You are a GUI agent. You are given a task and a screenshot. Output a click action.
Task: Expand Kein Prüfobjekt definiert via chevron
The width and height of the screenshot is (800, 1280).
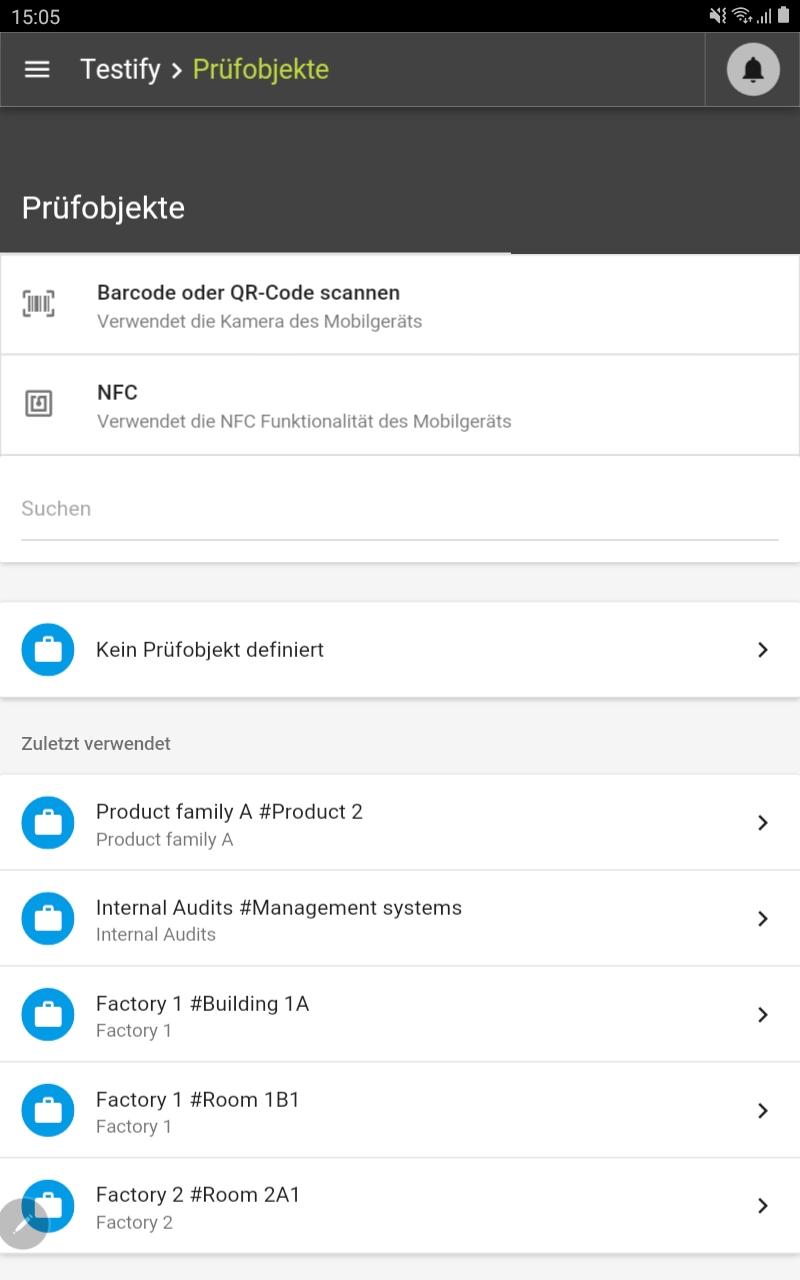[763, 650]
